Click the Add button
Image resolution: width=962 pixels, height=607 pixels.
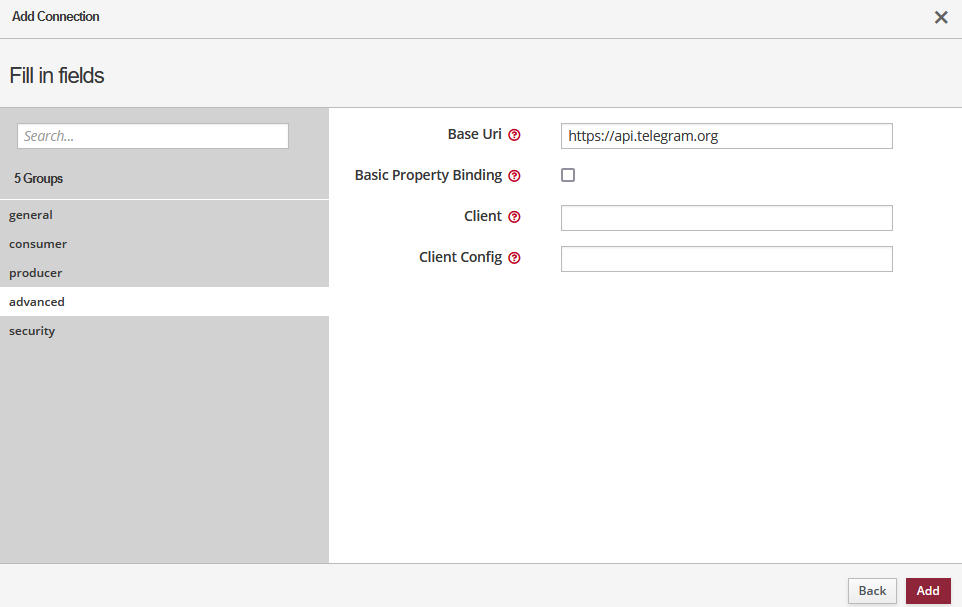tap(927, 591)
